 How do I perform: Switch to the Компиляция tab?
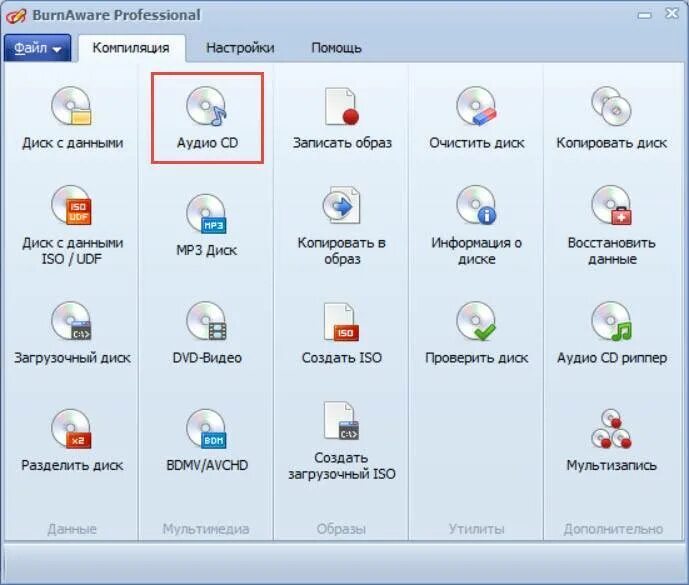(x=131, y=47)
